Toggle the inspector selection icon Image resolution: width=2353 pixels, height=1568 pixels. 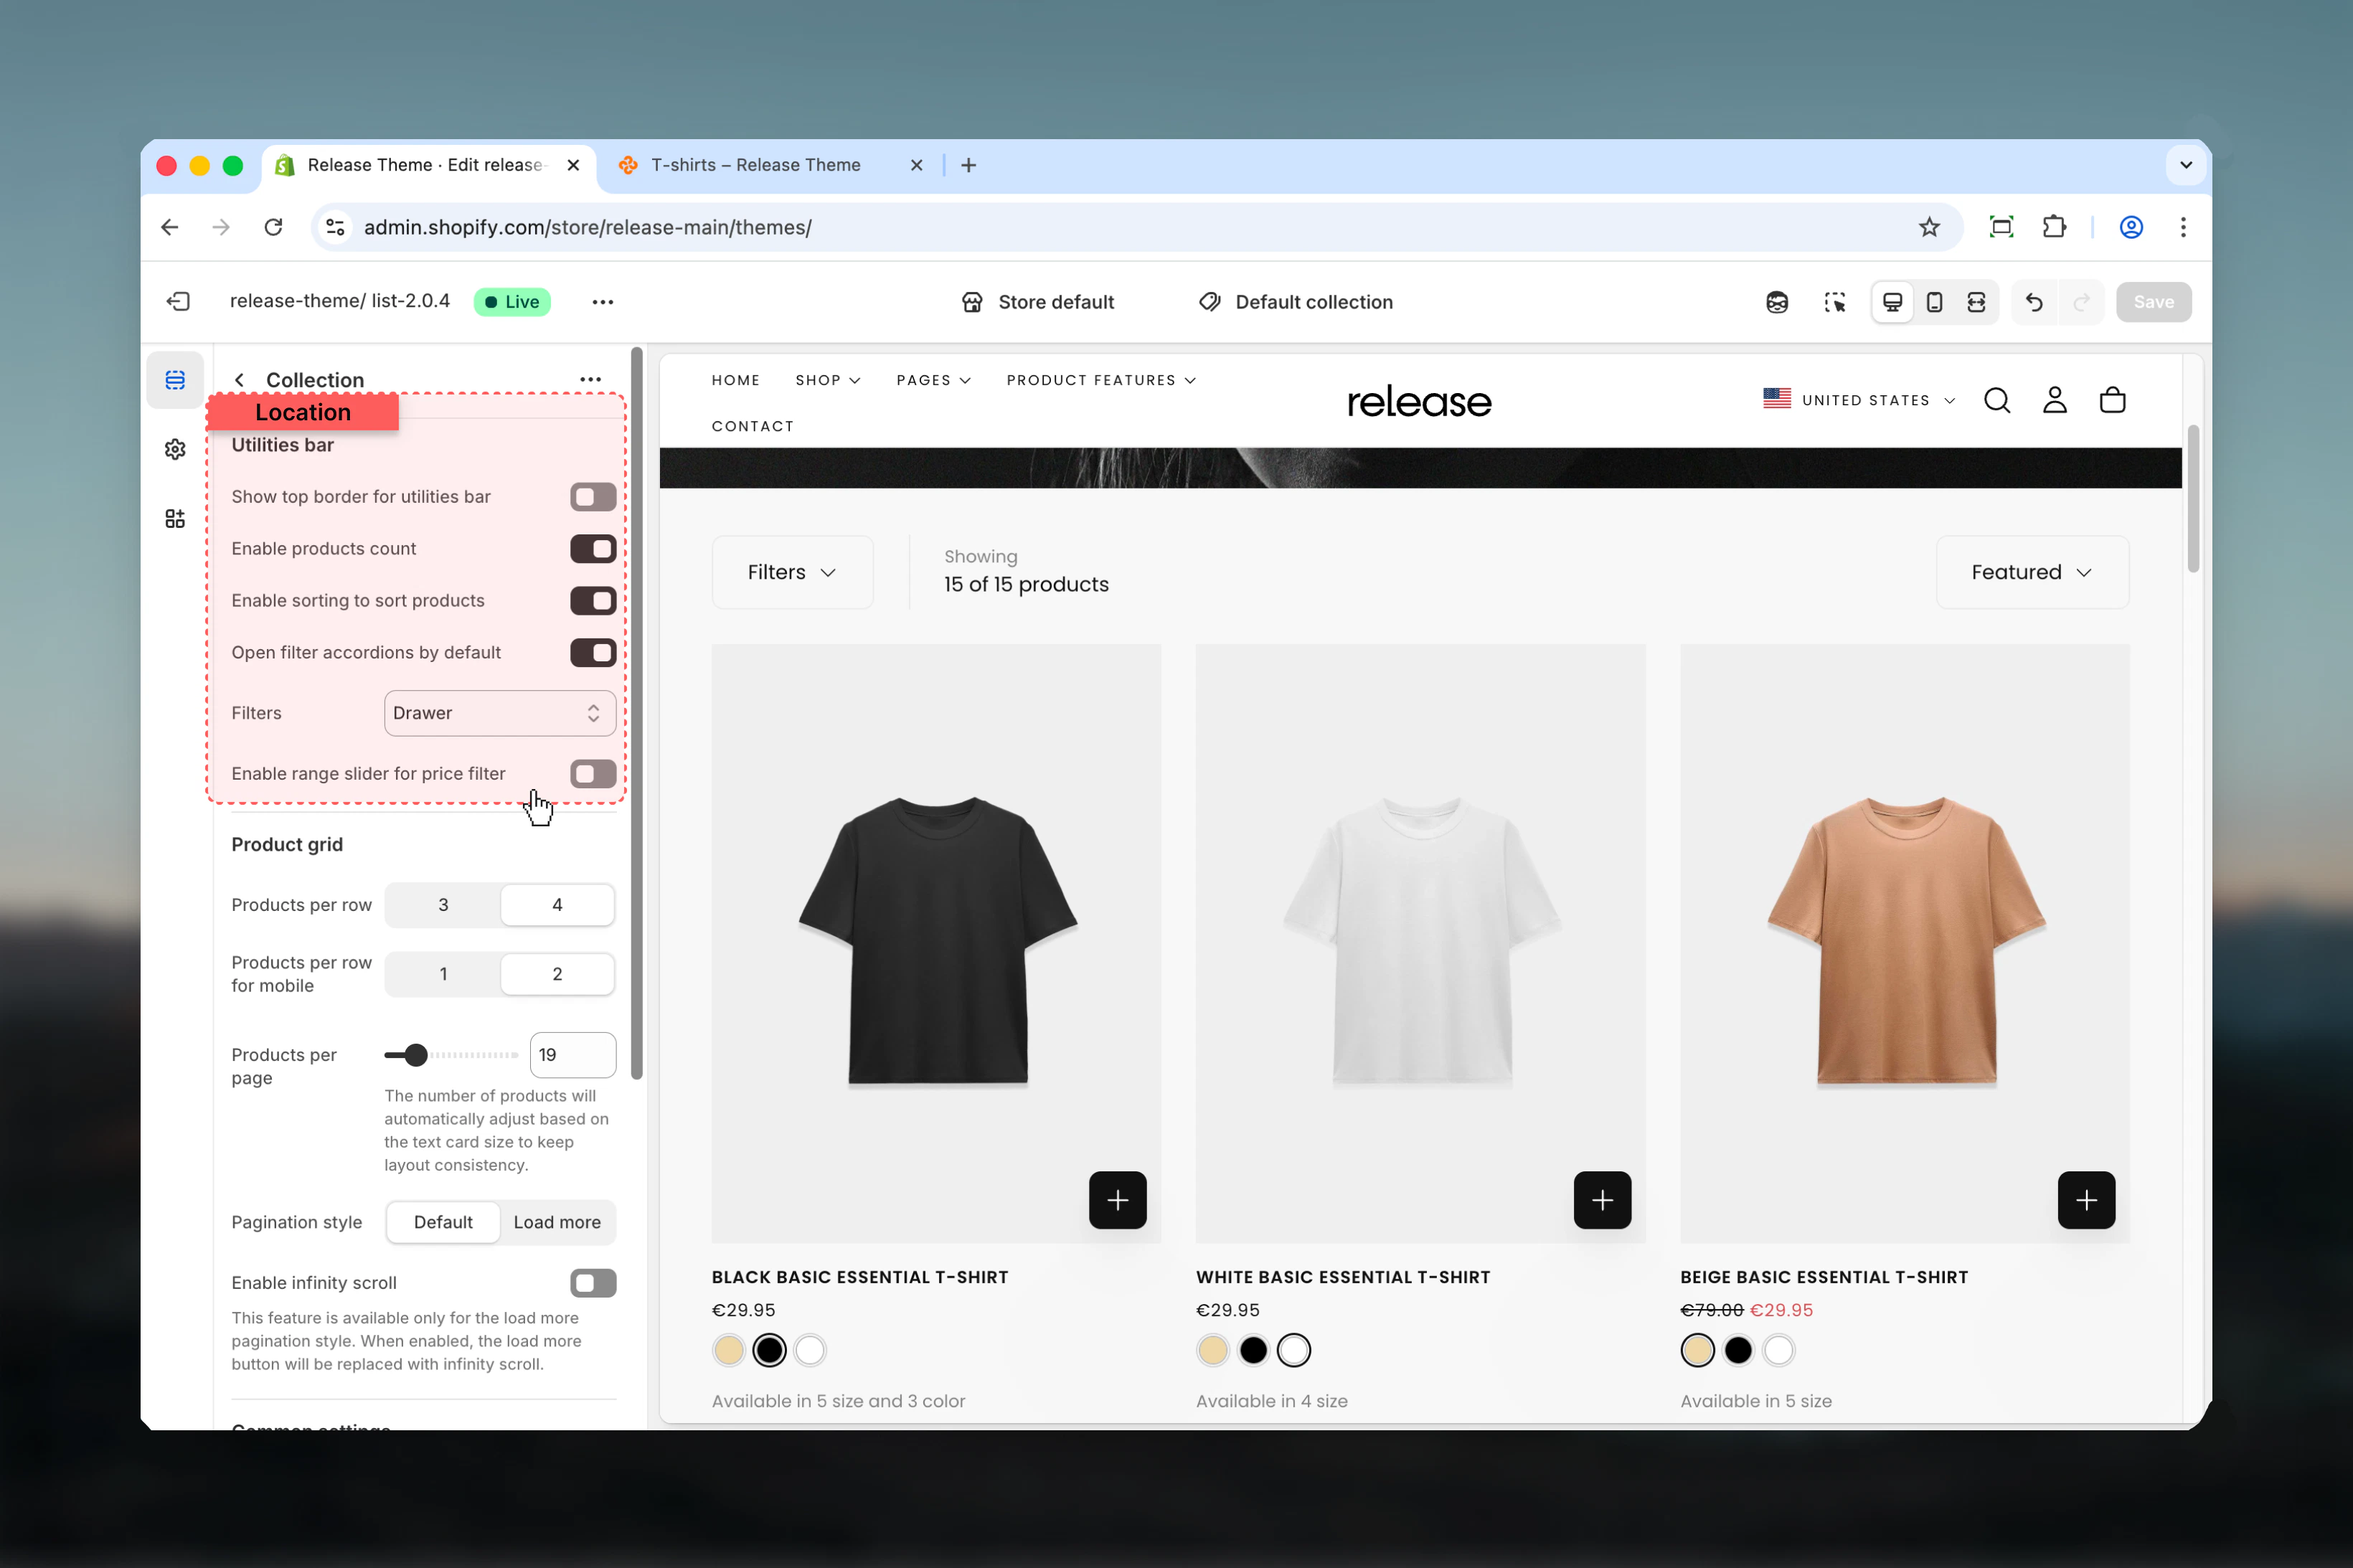pos(1834,302)
